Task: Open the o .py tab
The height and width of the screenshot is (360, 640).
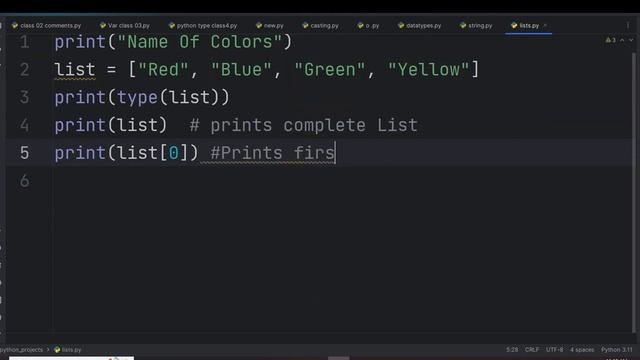Action: pyautogui.click(x=368, y=25)
